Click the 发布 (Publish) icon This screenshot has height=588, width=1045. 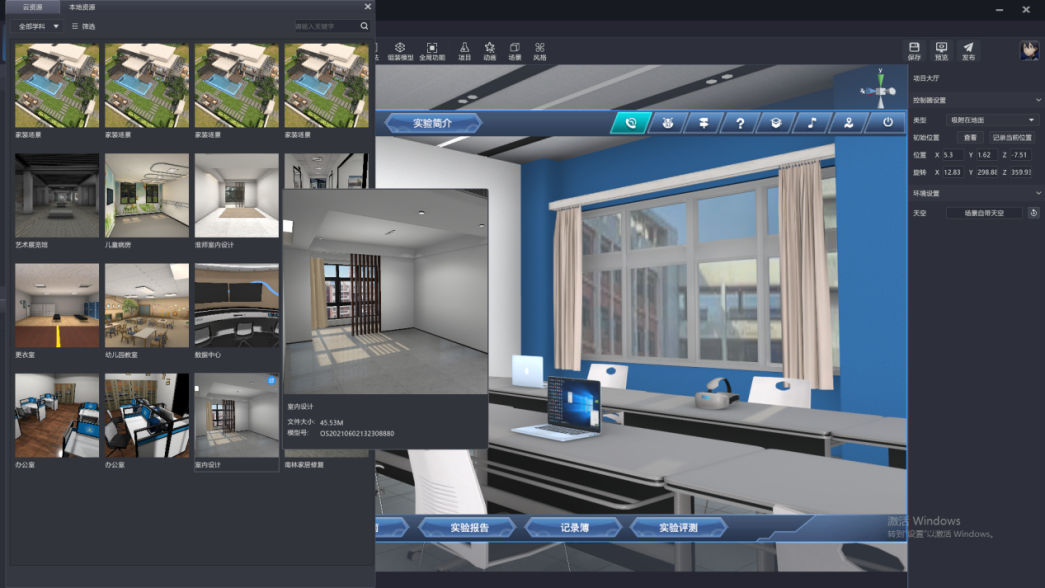click(968, 50)
